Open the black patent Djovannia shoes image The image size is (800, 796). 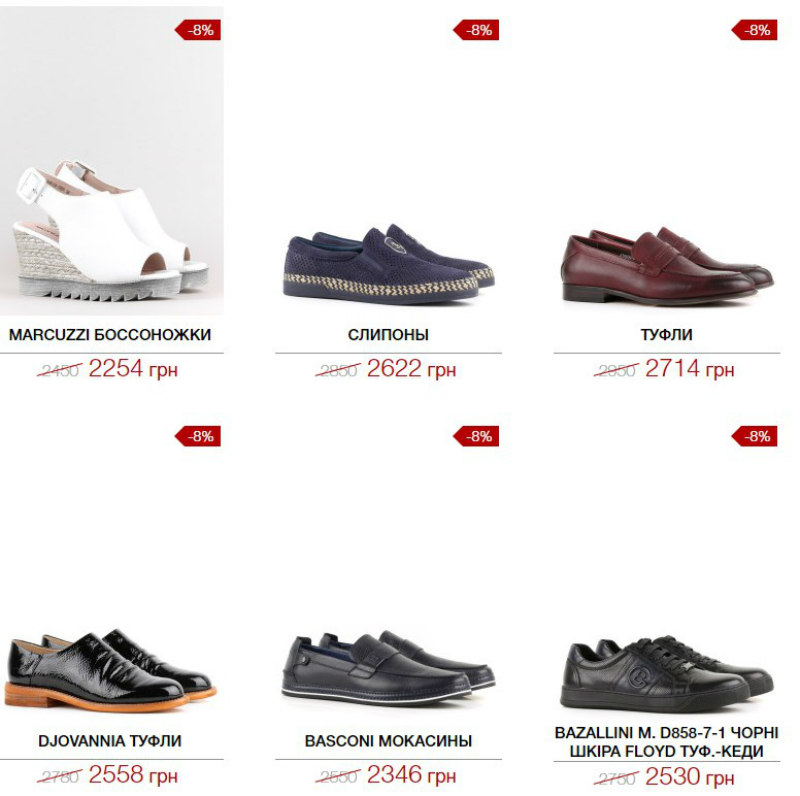(x=112, y=670)
